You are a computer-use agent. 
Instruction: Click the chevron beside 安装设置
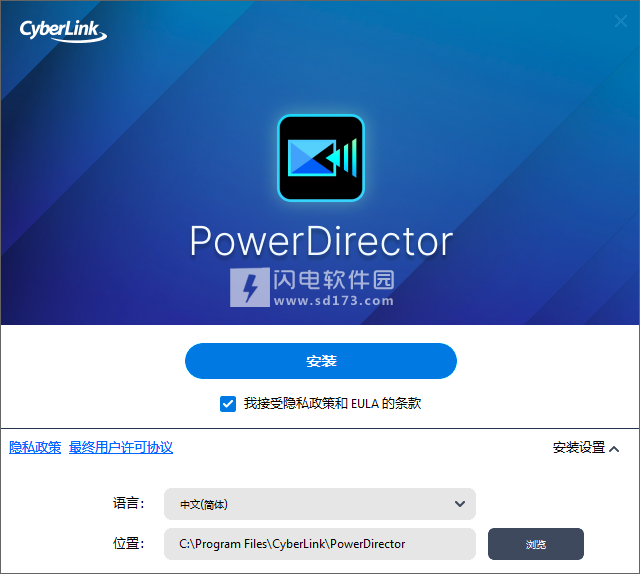click(614, 448)
